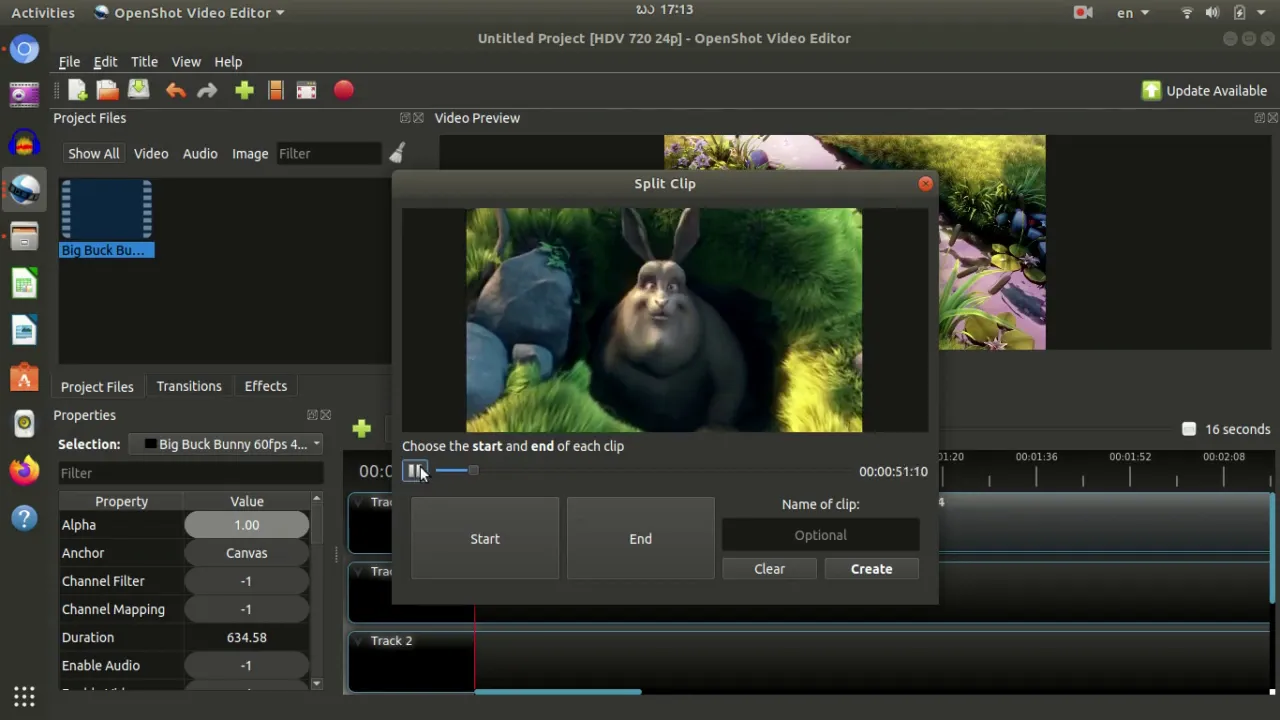Click the Choose Profile film icon
The width and height of the screenshot is (1280, 720).
click(x=276, y=91)
